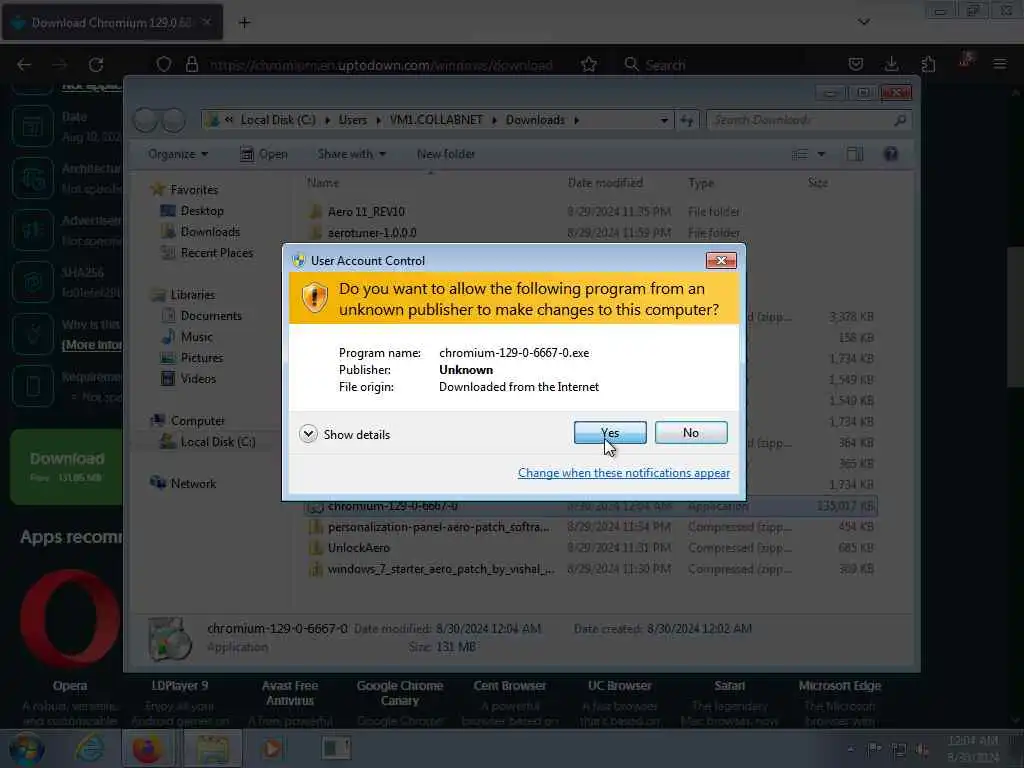This screenshot has width=1024, height=768.
Task: Select the UnlockAero zip file
Action: pyautogui.click(x=590, y=548)
